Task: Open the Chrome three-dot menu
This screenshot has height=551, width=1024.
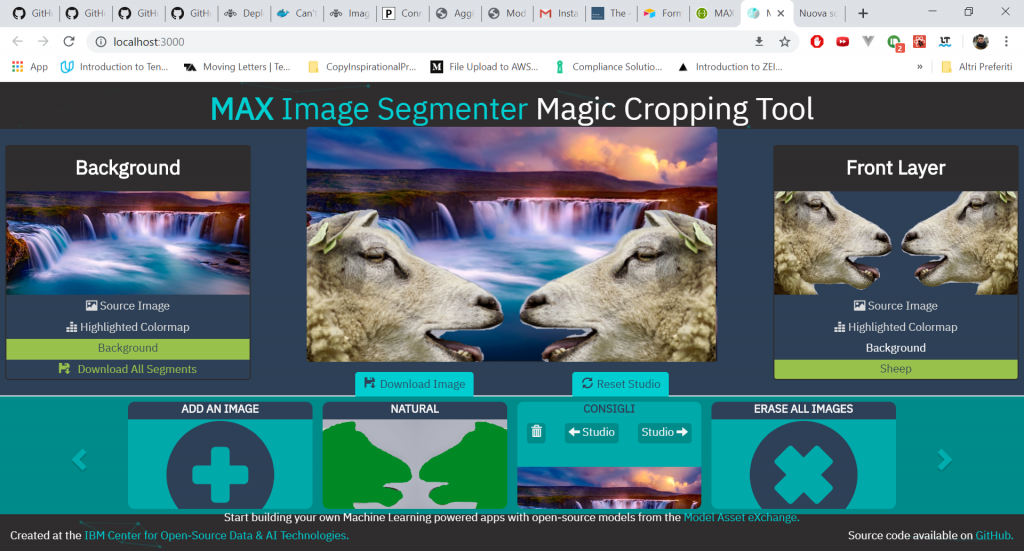Action: coord(1006,42)
